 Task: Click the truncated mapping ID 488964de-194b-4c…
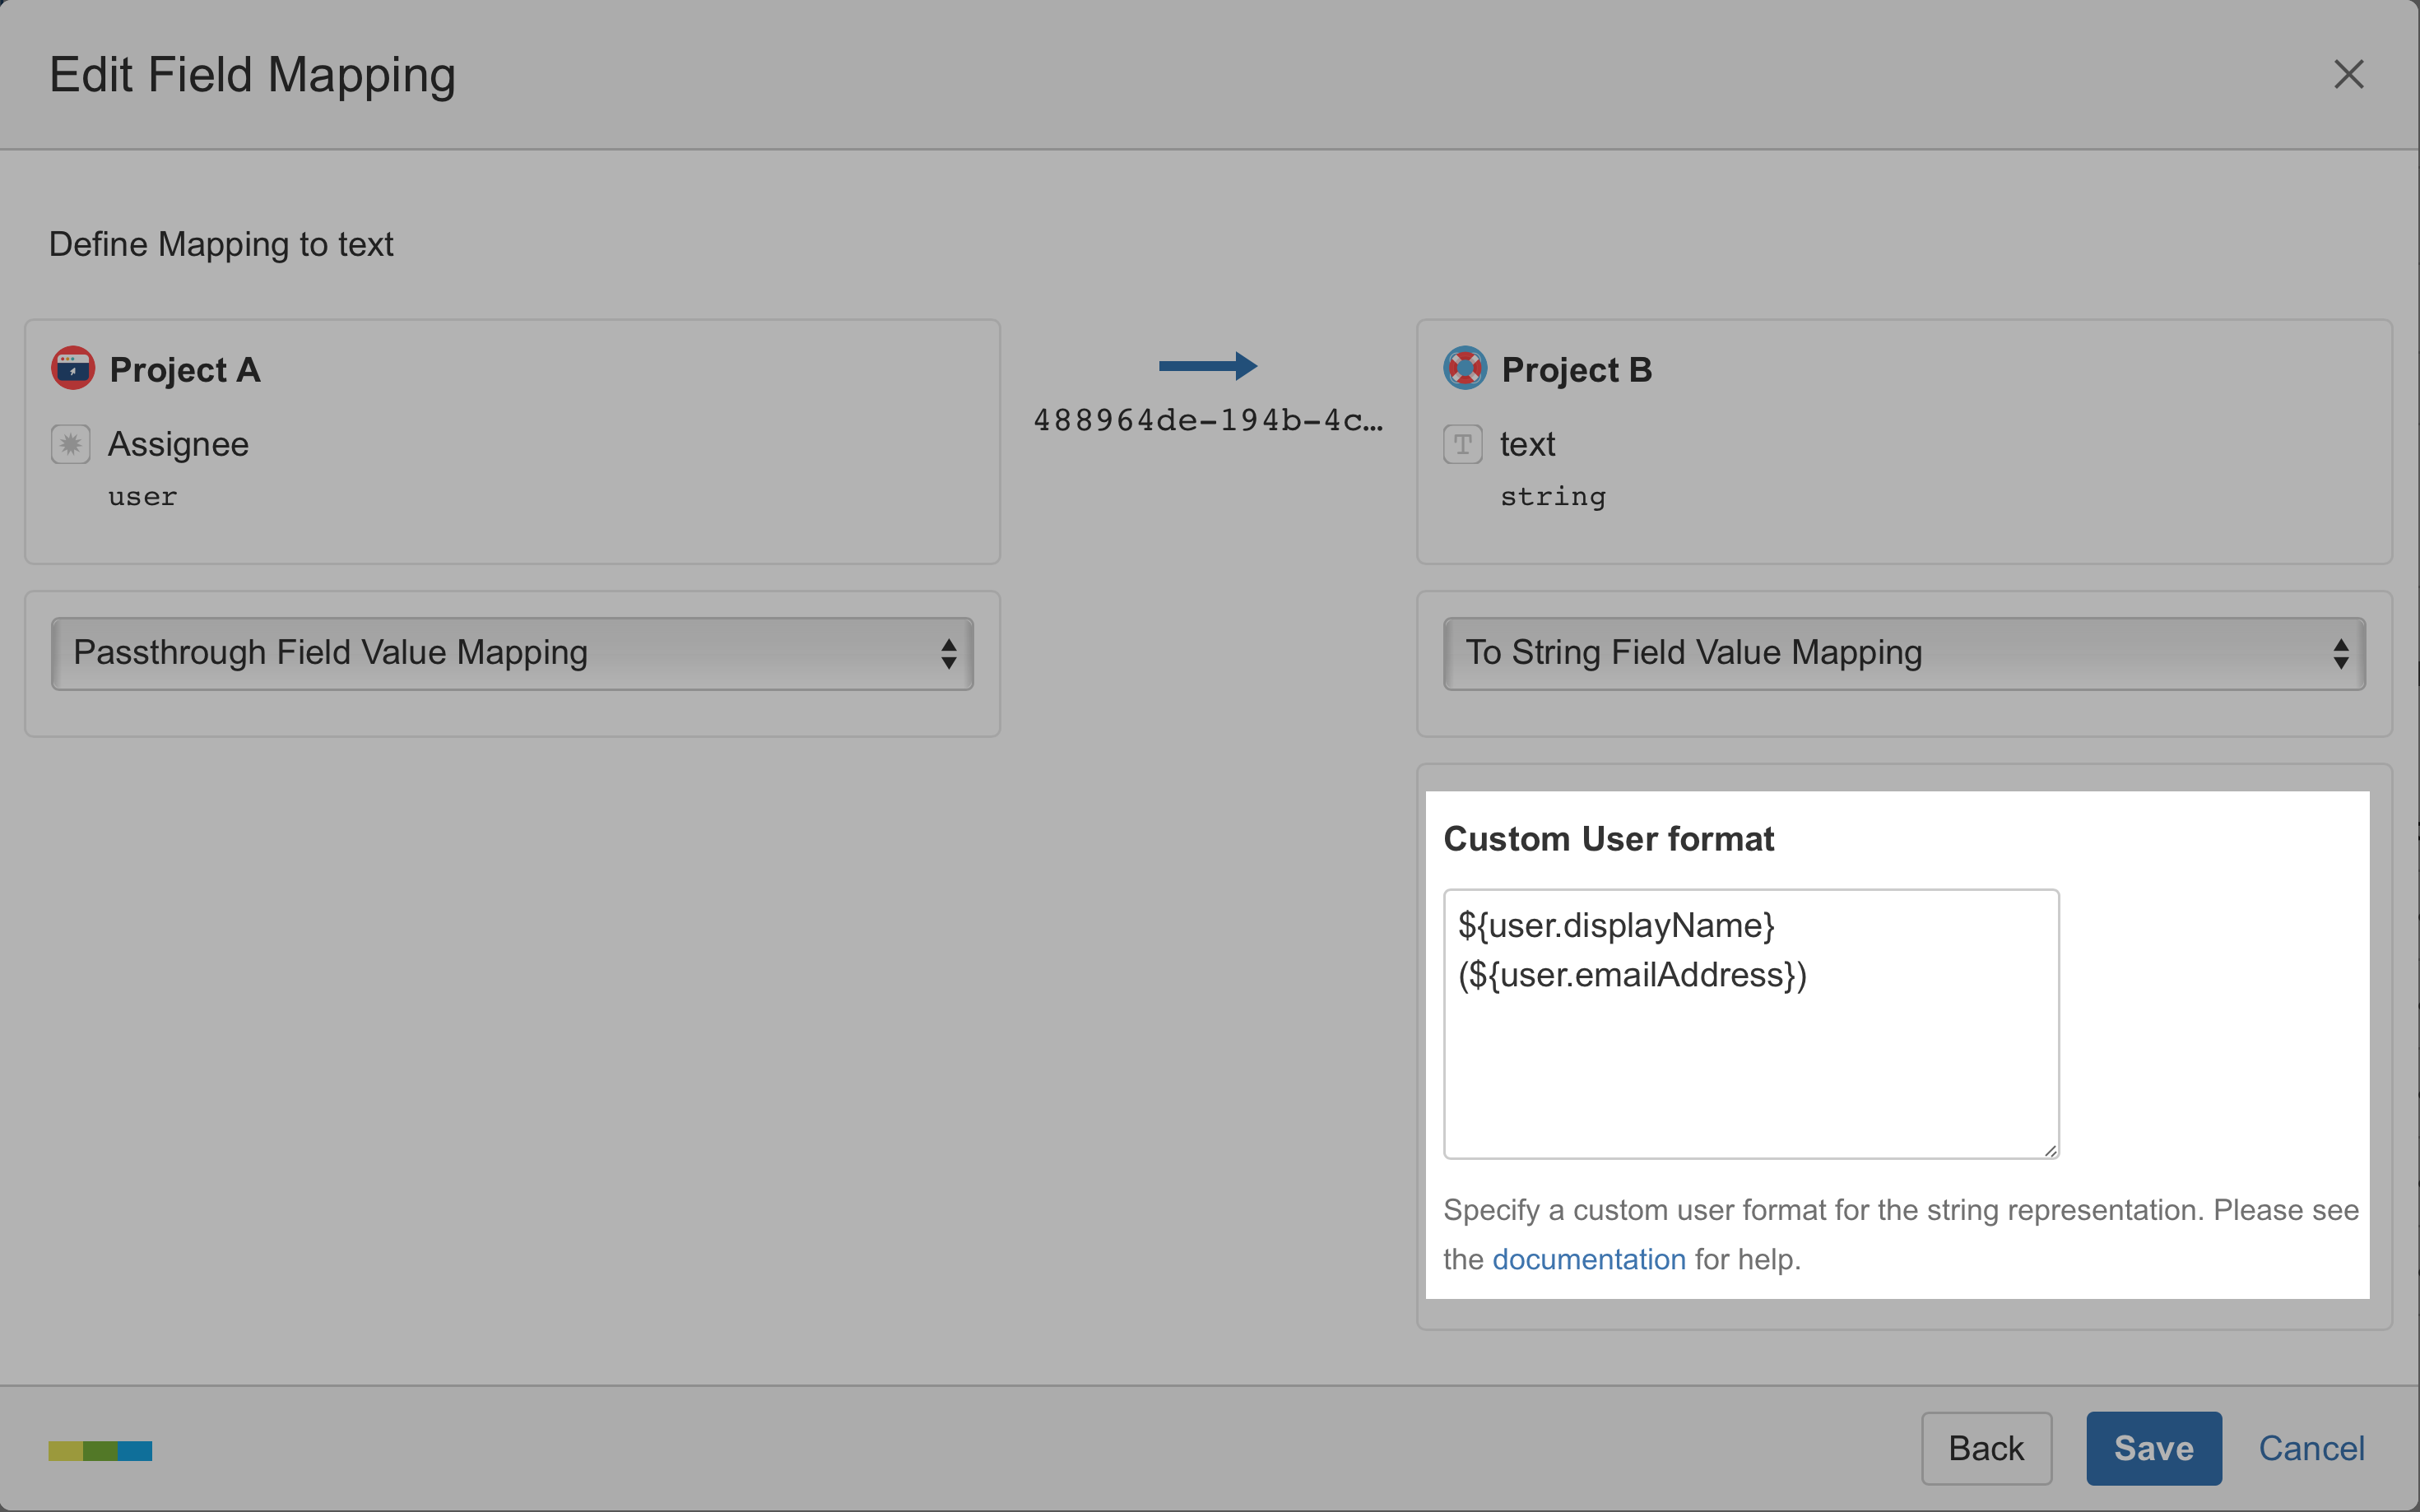click(1208, 420)
